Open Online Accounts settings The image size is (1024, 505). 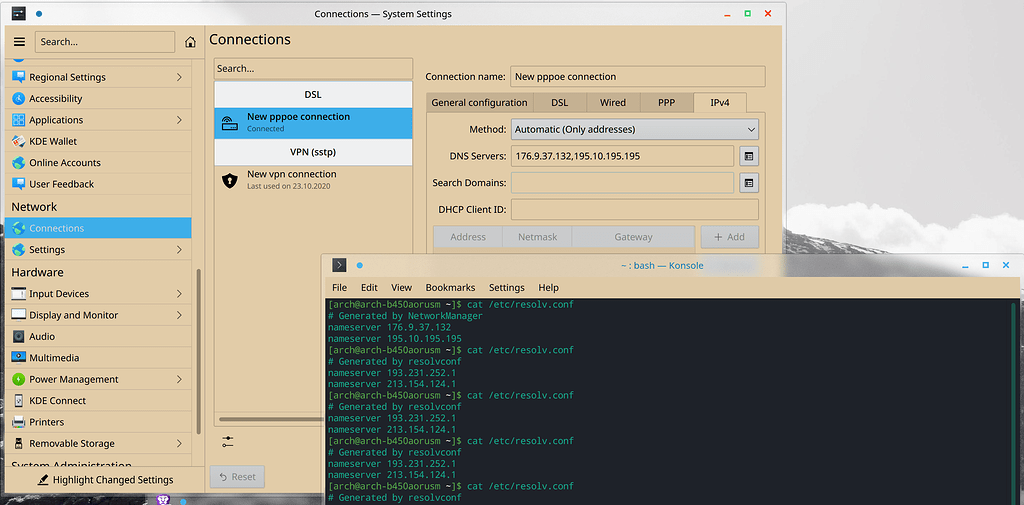coord(98,163)
